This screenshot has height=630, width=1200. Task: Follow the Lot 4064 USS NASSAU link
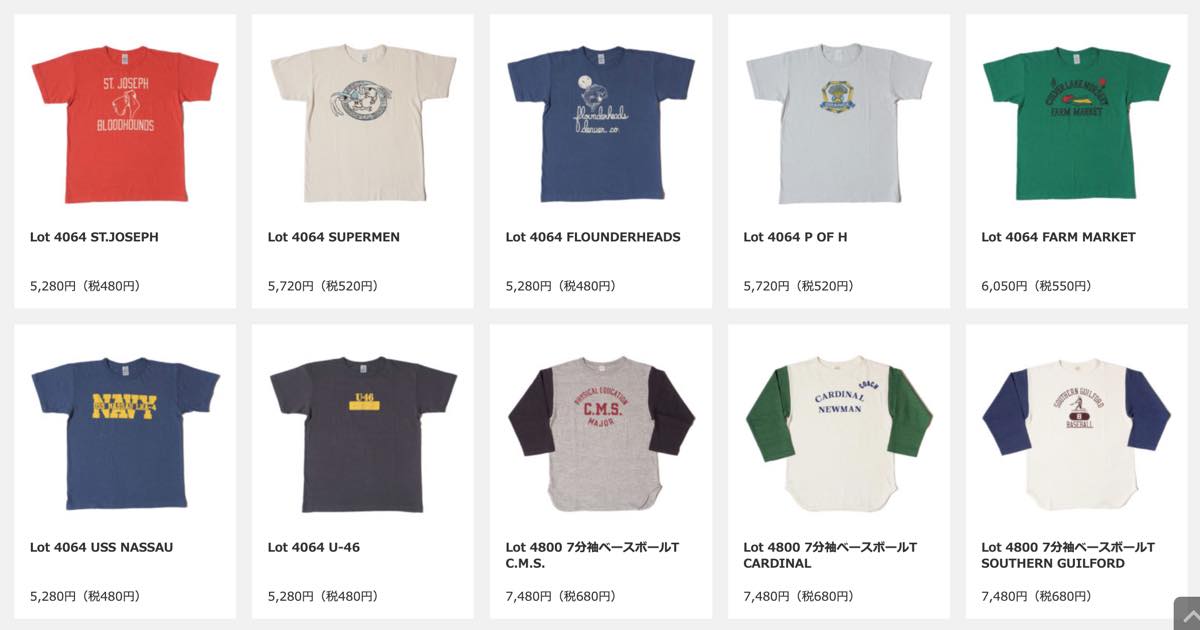pyautogui.click(x=101, y=547)
